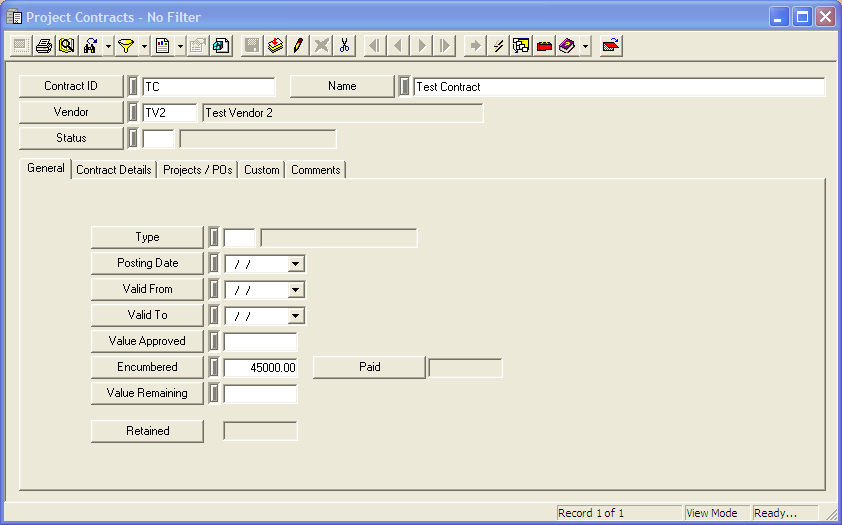
Task: Click the red exit form icon
Action: coord(611,46)
